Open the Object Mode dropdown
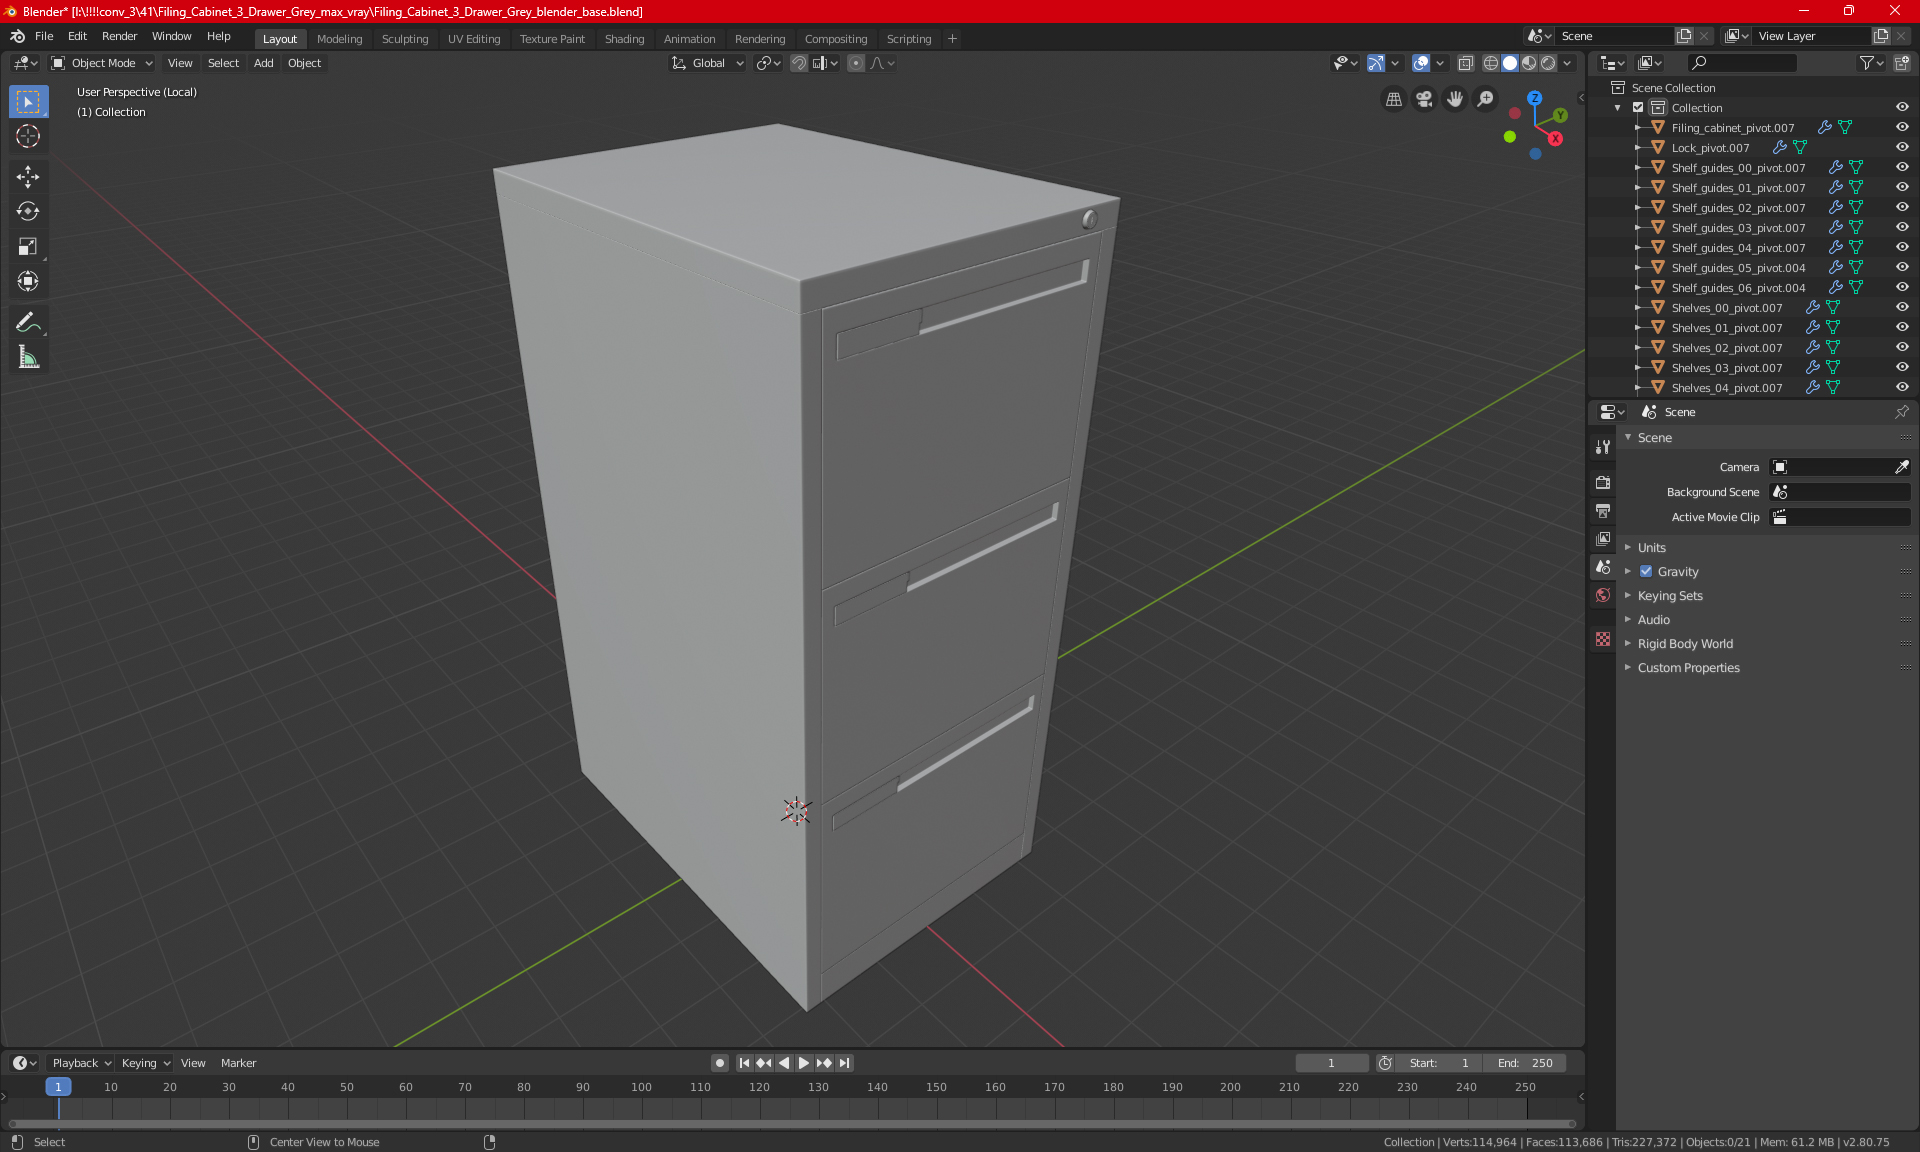This screenshot has width=1920, height=1152. click(102, 63)
